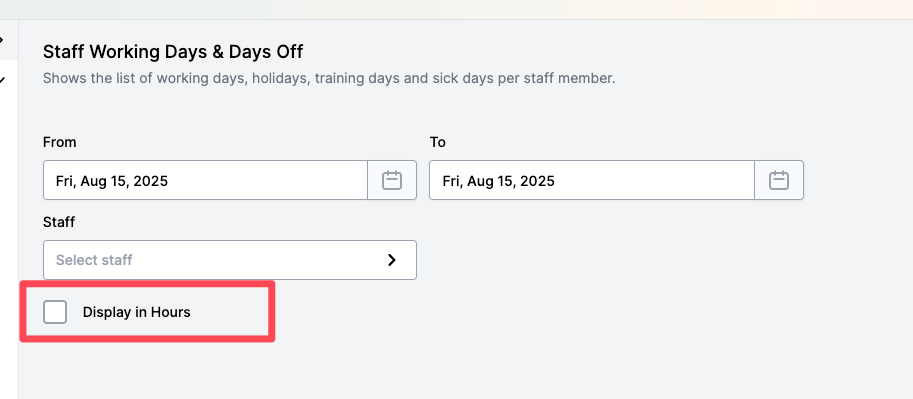Click the From date field showing Fri, Aug 15, 2025
Viewport: 913px width, 399px height.
pyautogui.click(x=206, y=180)
